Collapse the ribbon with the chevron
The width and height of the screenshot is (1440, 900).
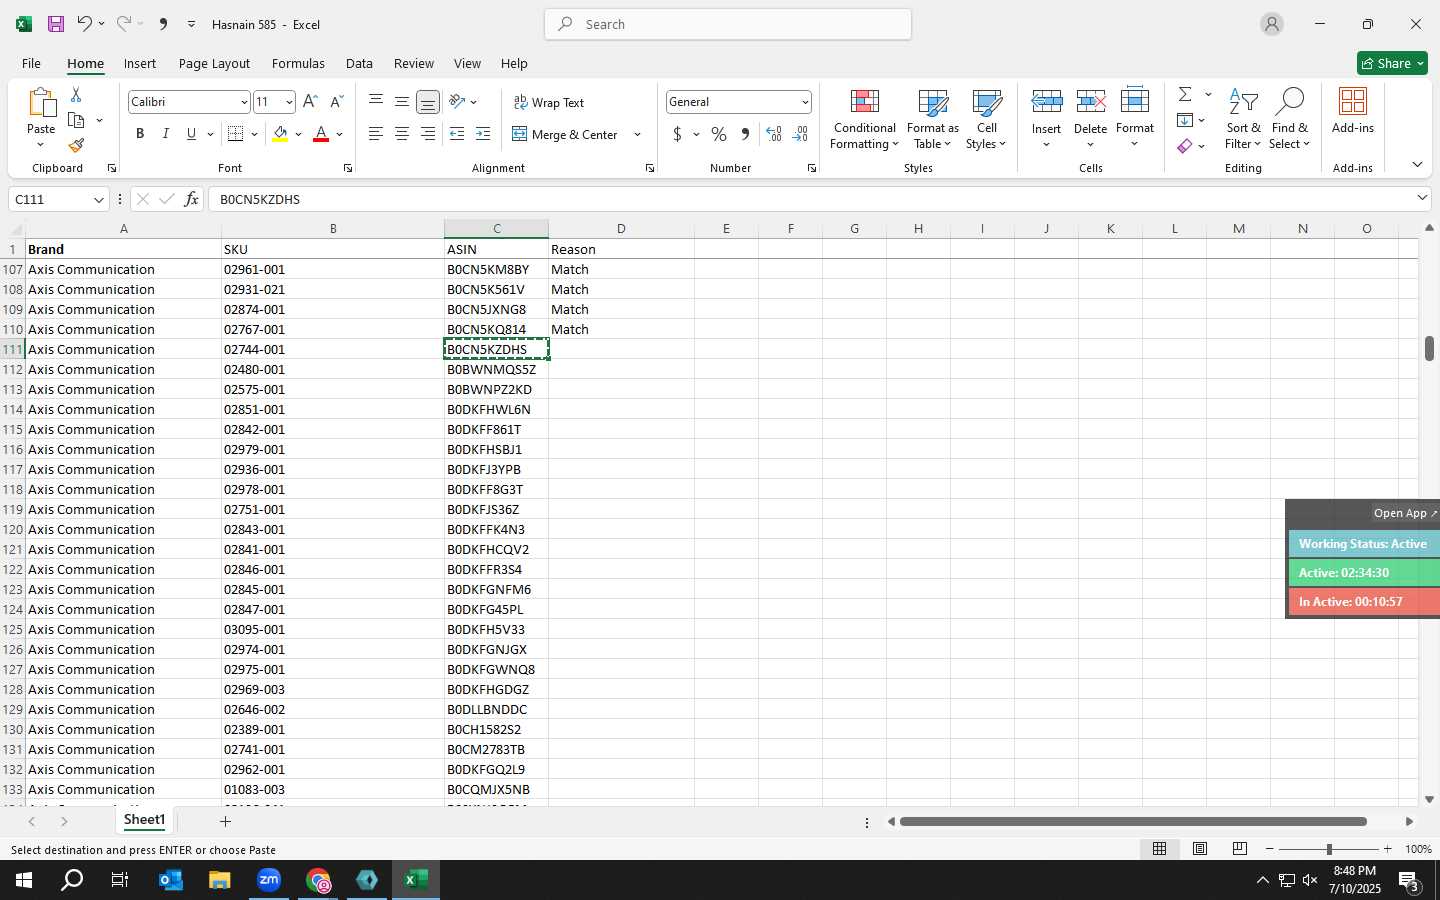[1417, 164]
